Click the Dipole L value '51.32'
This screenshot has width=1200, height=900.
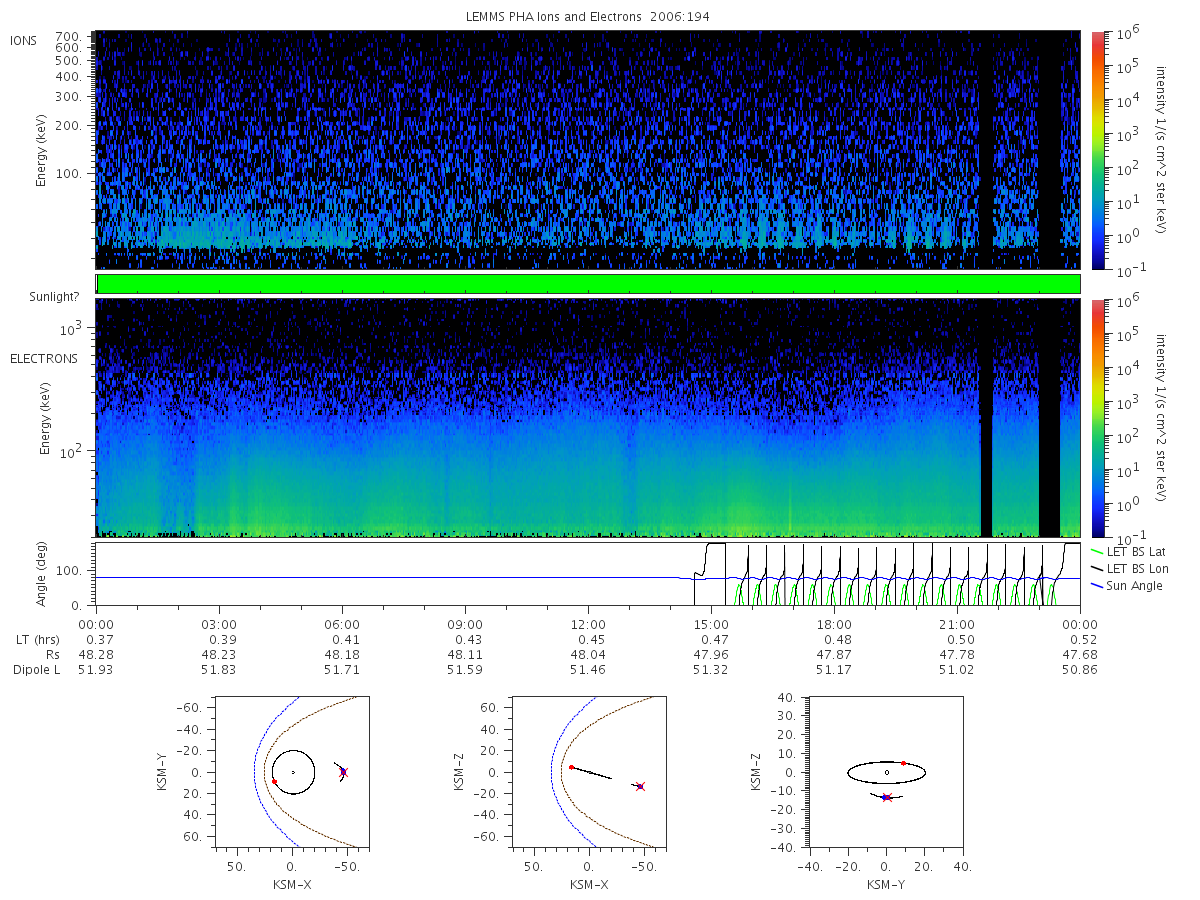[711, 670]
